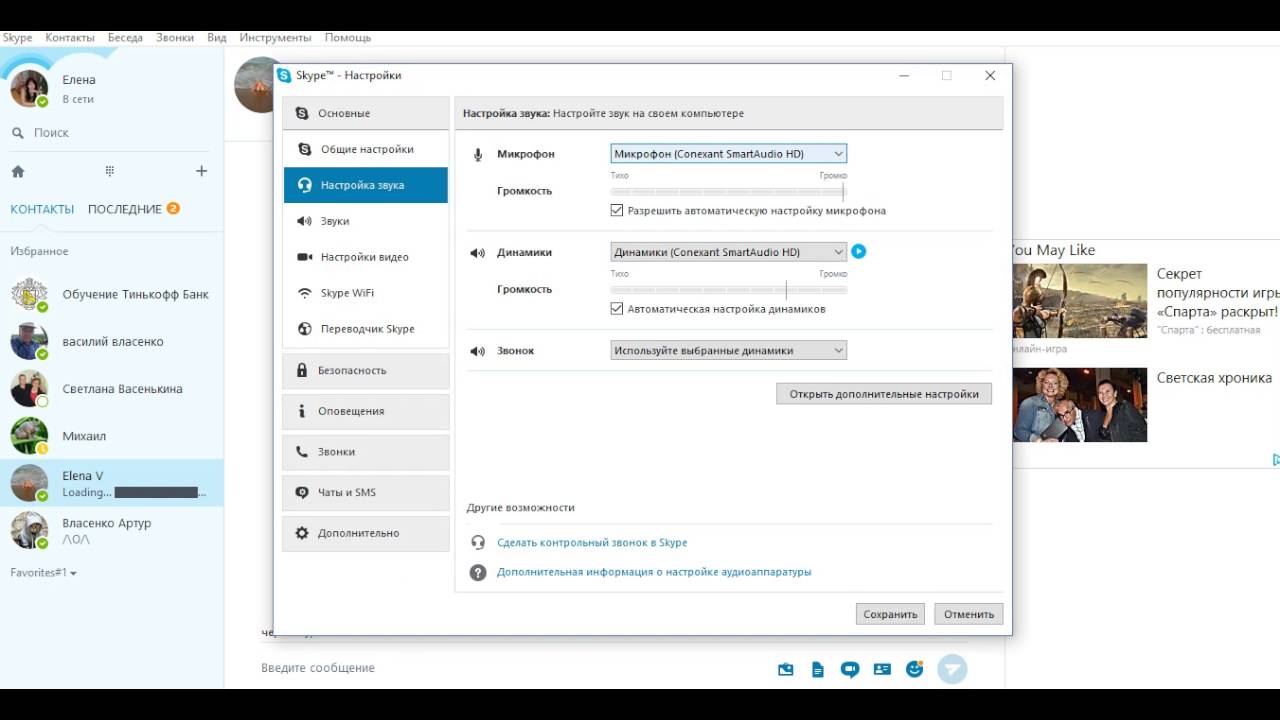Enable automatic microphone adjustment checkbox

617,211
